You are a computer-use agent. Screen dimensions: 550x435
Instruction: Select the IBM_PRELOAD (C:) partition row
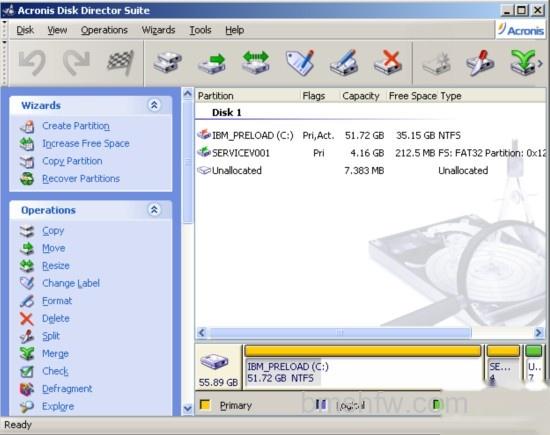pyautogui.click(x=370, y=135)
